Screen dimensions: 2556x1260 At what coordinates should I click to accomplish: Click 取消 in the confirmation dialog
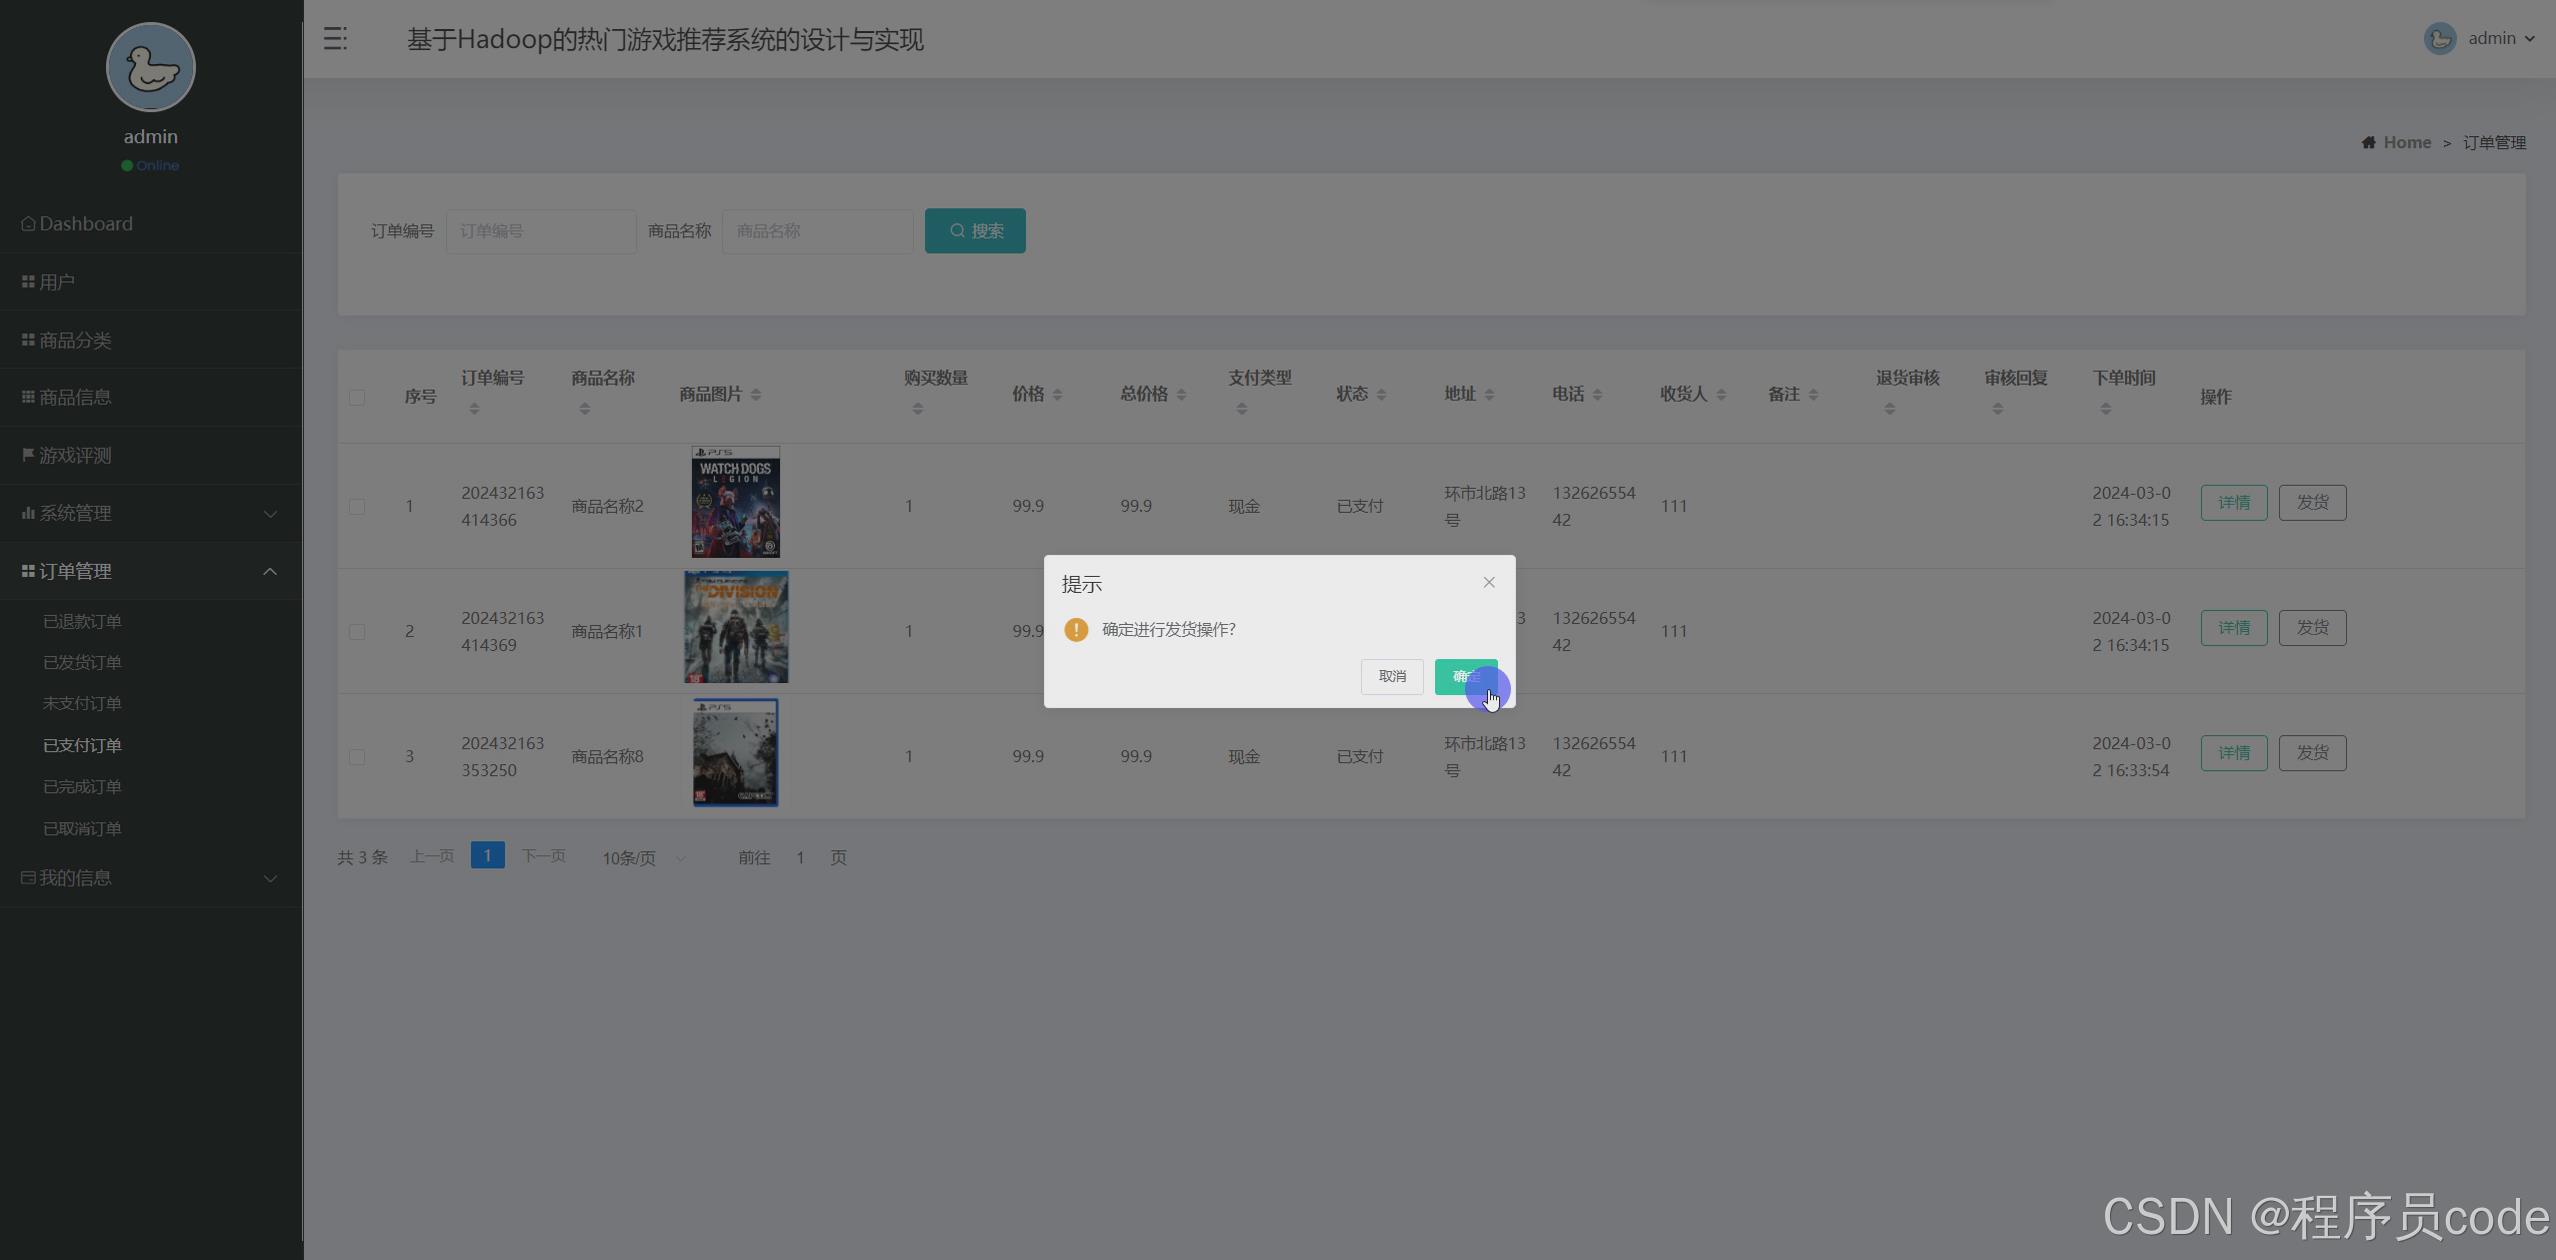pyautogui.click(x=1391, y=677)
